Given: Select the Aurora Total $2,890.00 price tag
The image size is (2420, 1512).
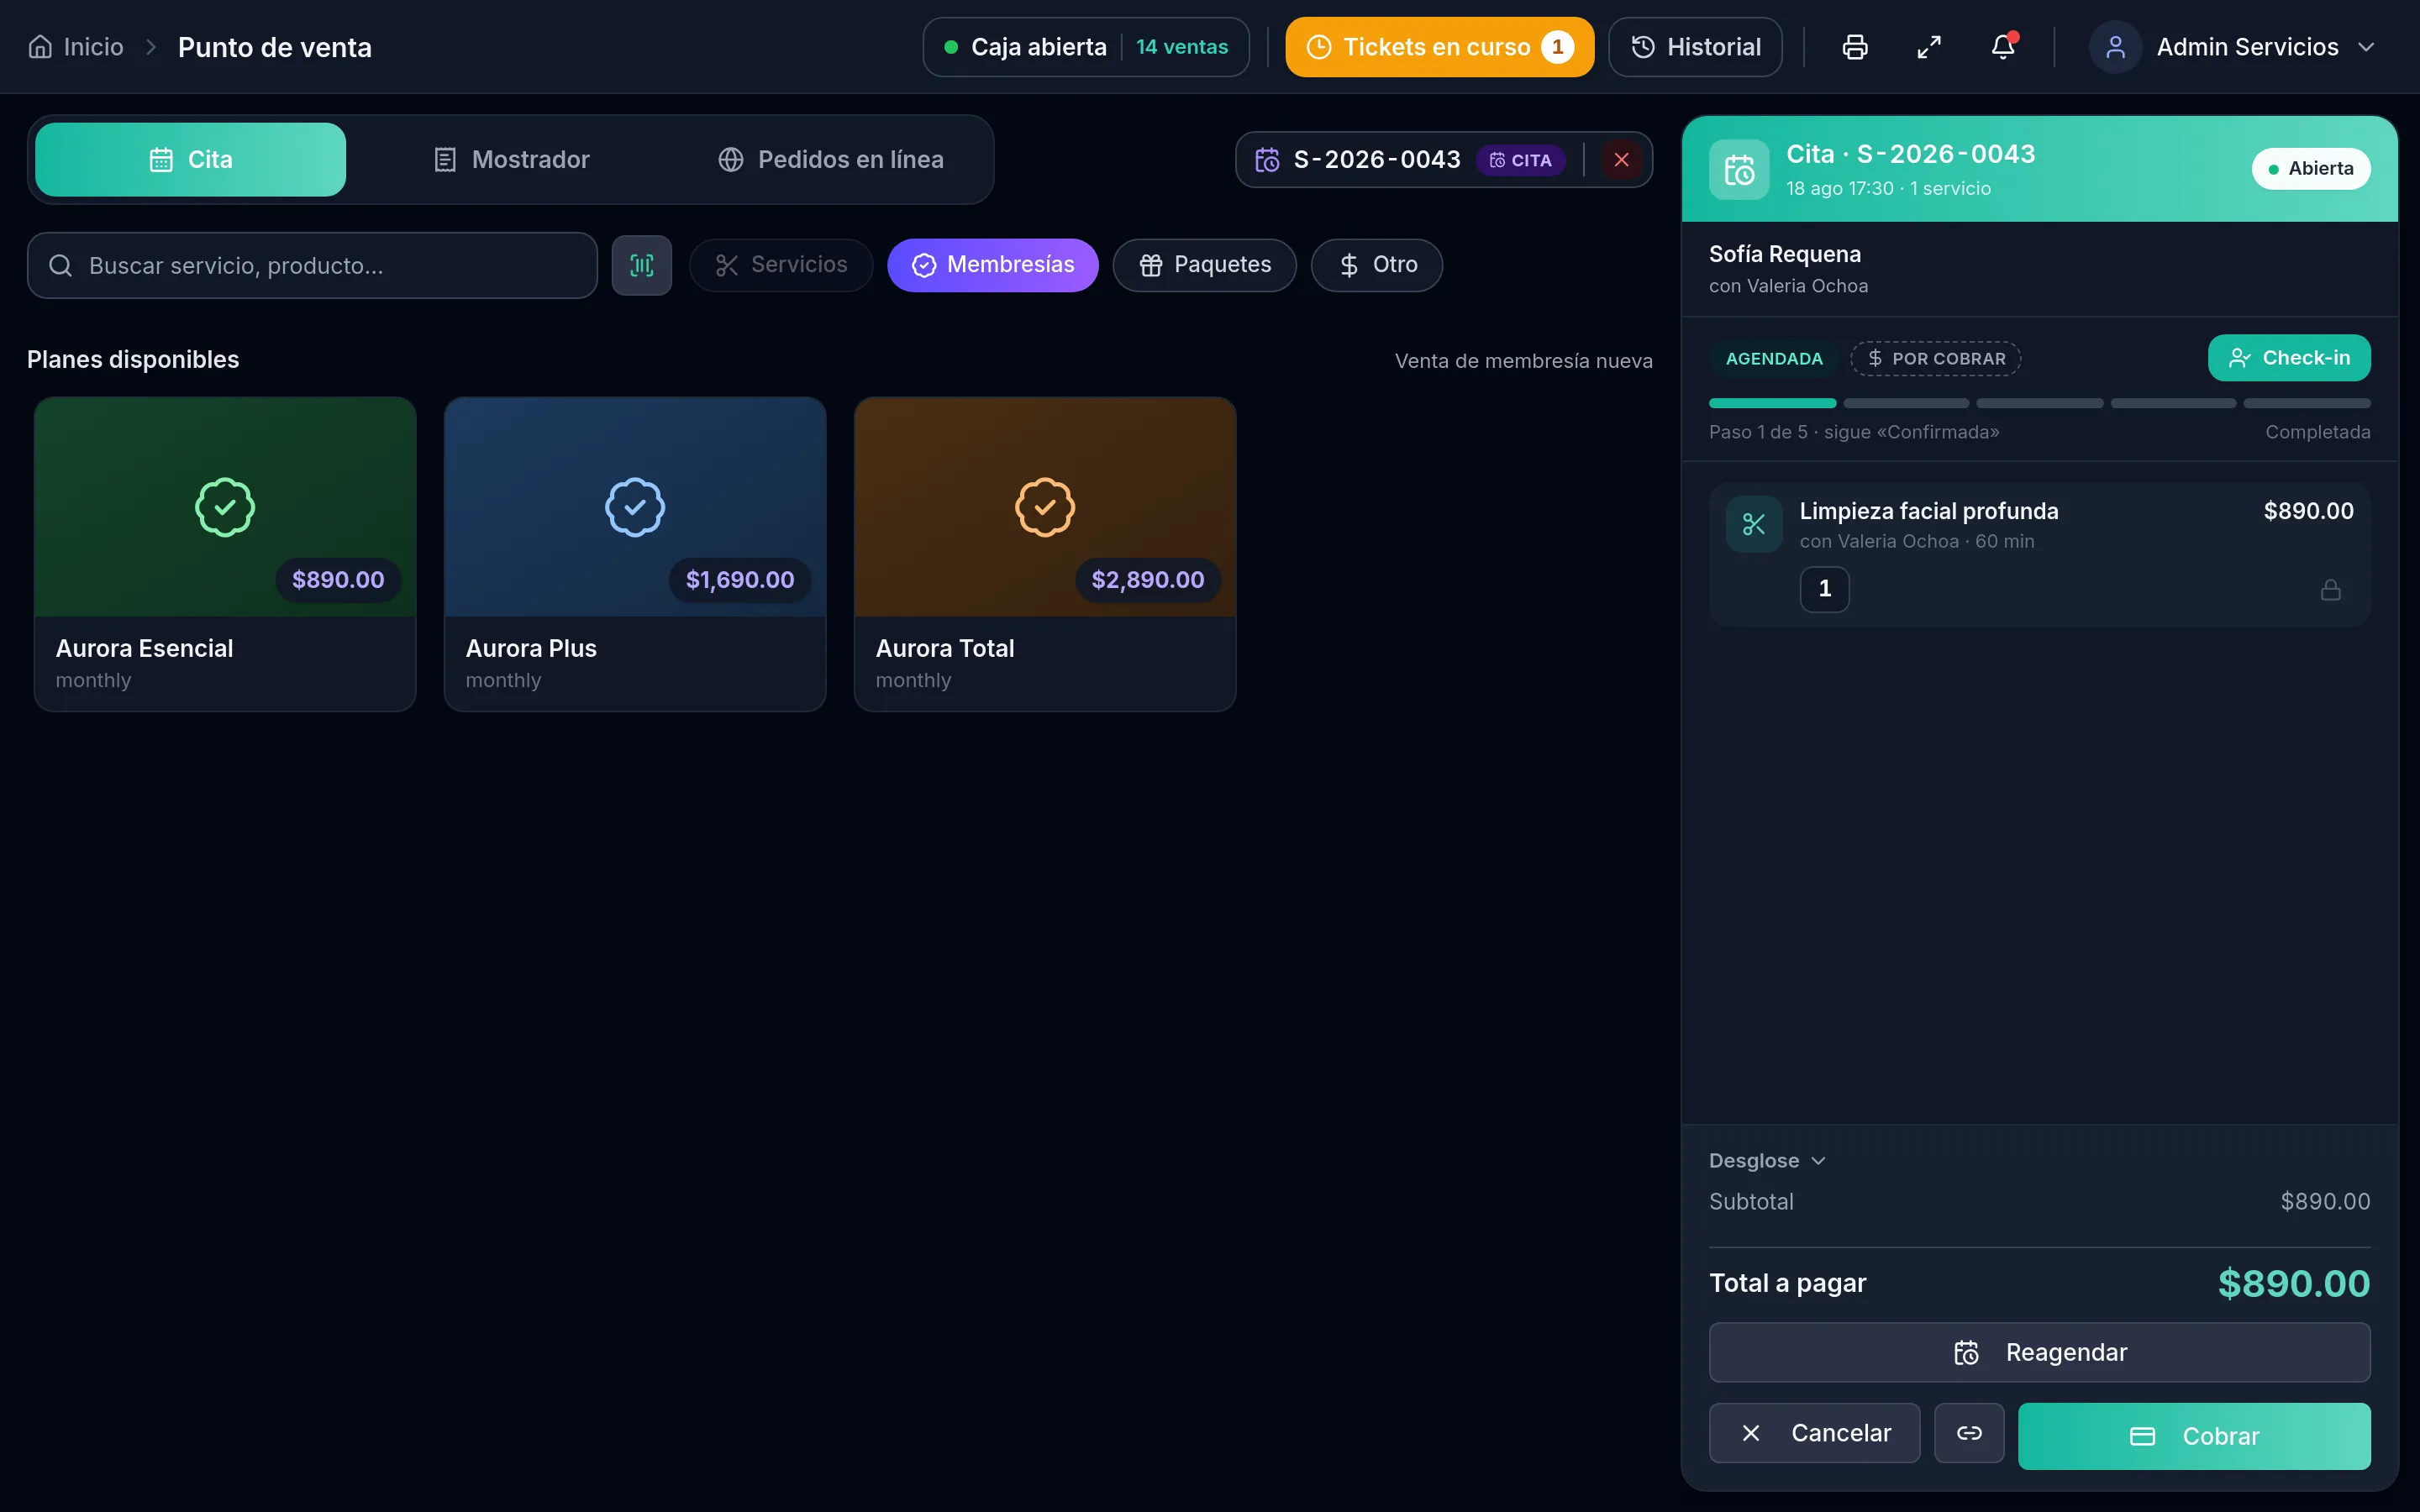Looking at the screenshot, I should [x=1148, y=580].
